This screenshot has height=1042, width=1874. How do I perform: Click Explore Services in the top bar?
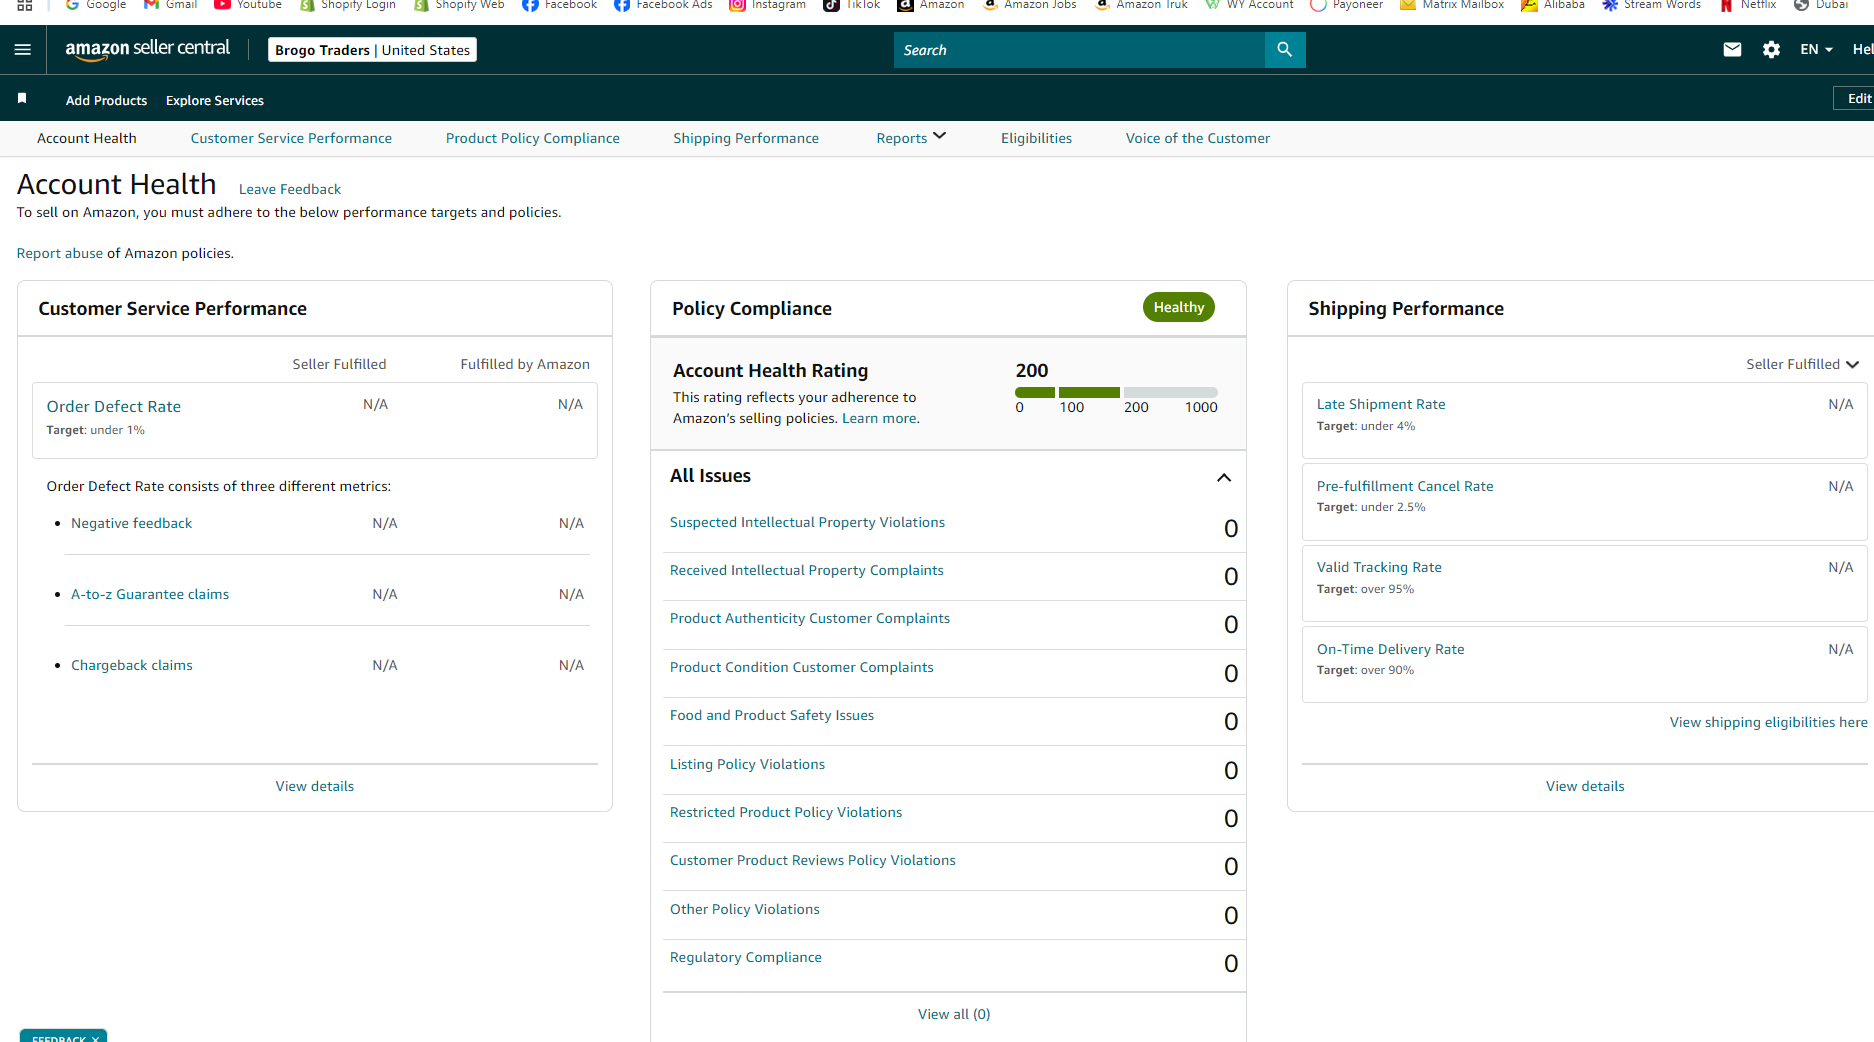[x=215, y=100]
